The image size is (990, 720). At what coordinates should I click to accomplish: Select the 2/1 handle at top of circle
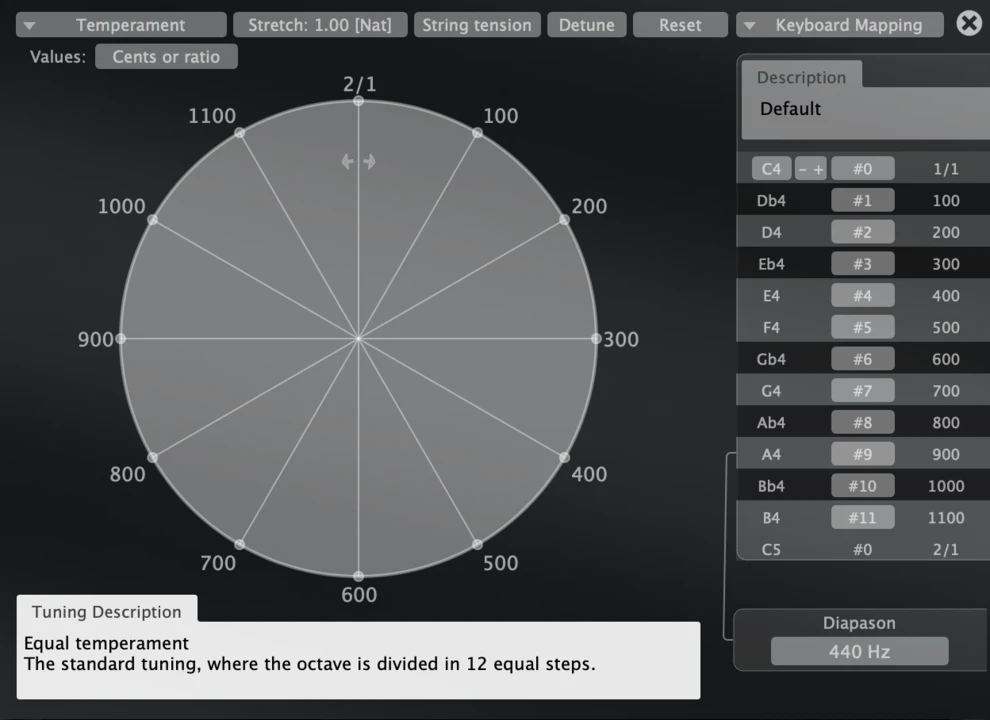click(358, 101)
